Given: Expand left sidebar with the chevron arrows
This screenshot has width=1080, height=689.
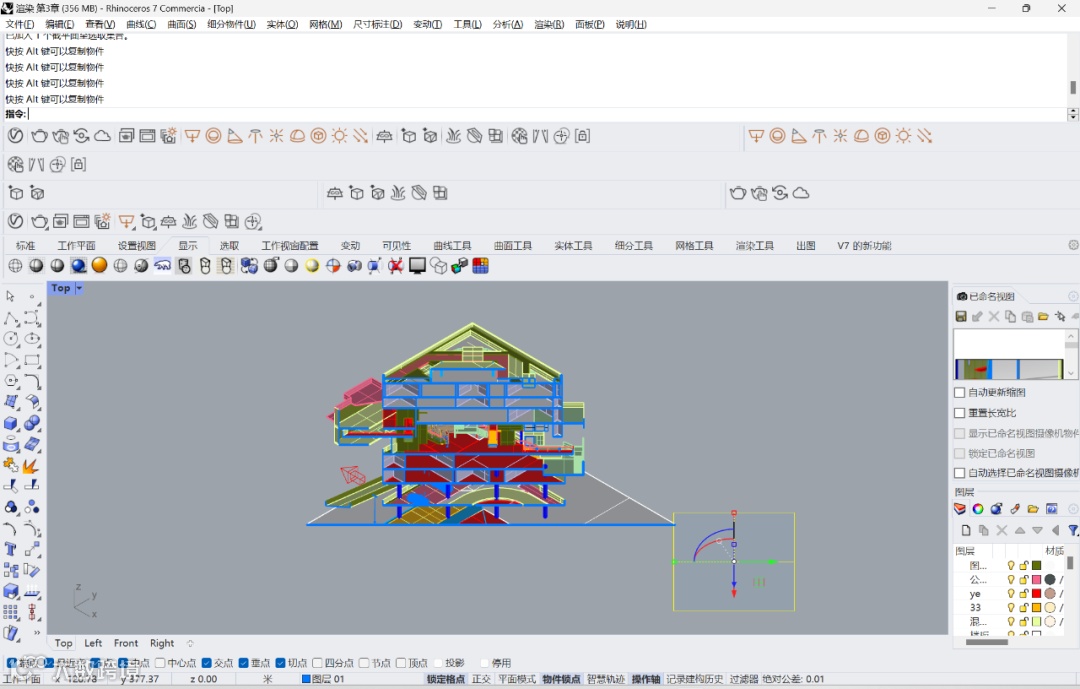Looking at the screenshot, I should point(37,633).
